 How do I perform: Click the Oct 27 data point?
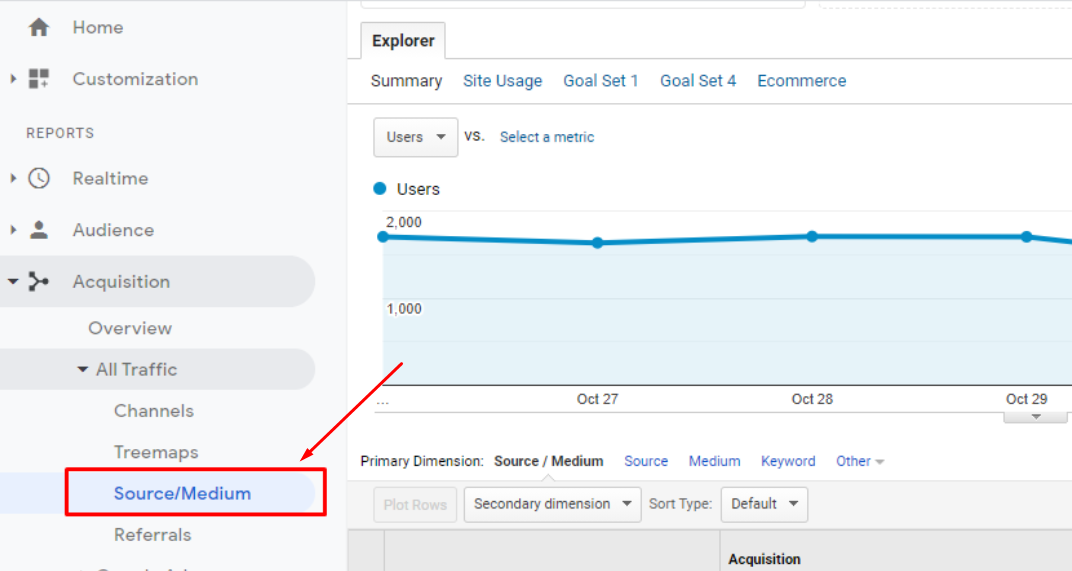(x=598, y=243)
